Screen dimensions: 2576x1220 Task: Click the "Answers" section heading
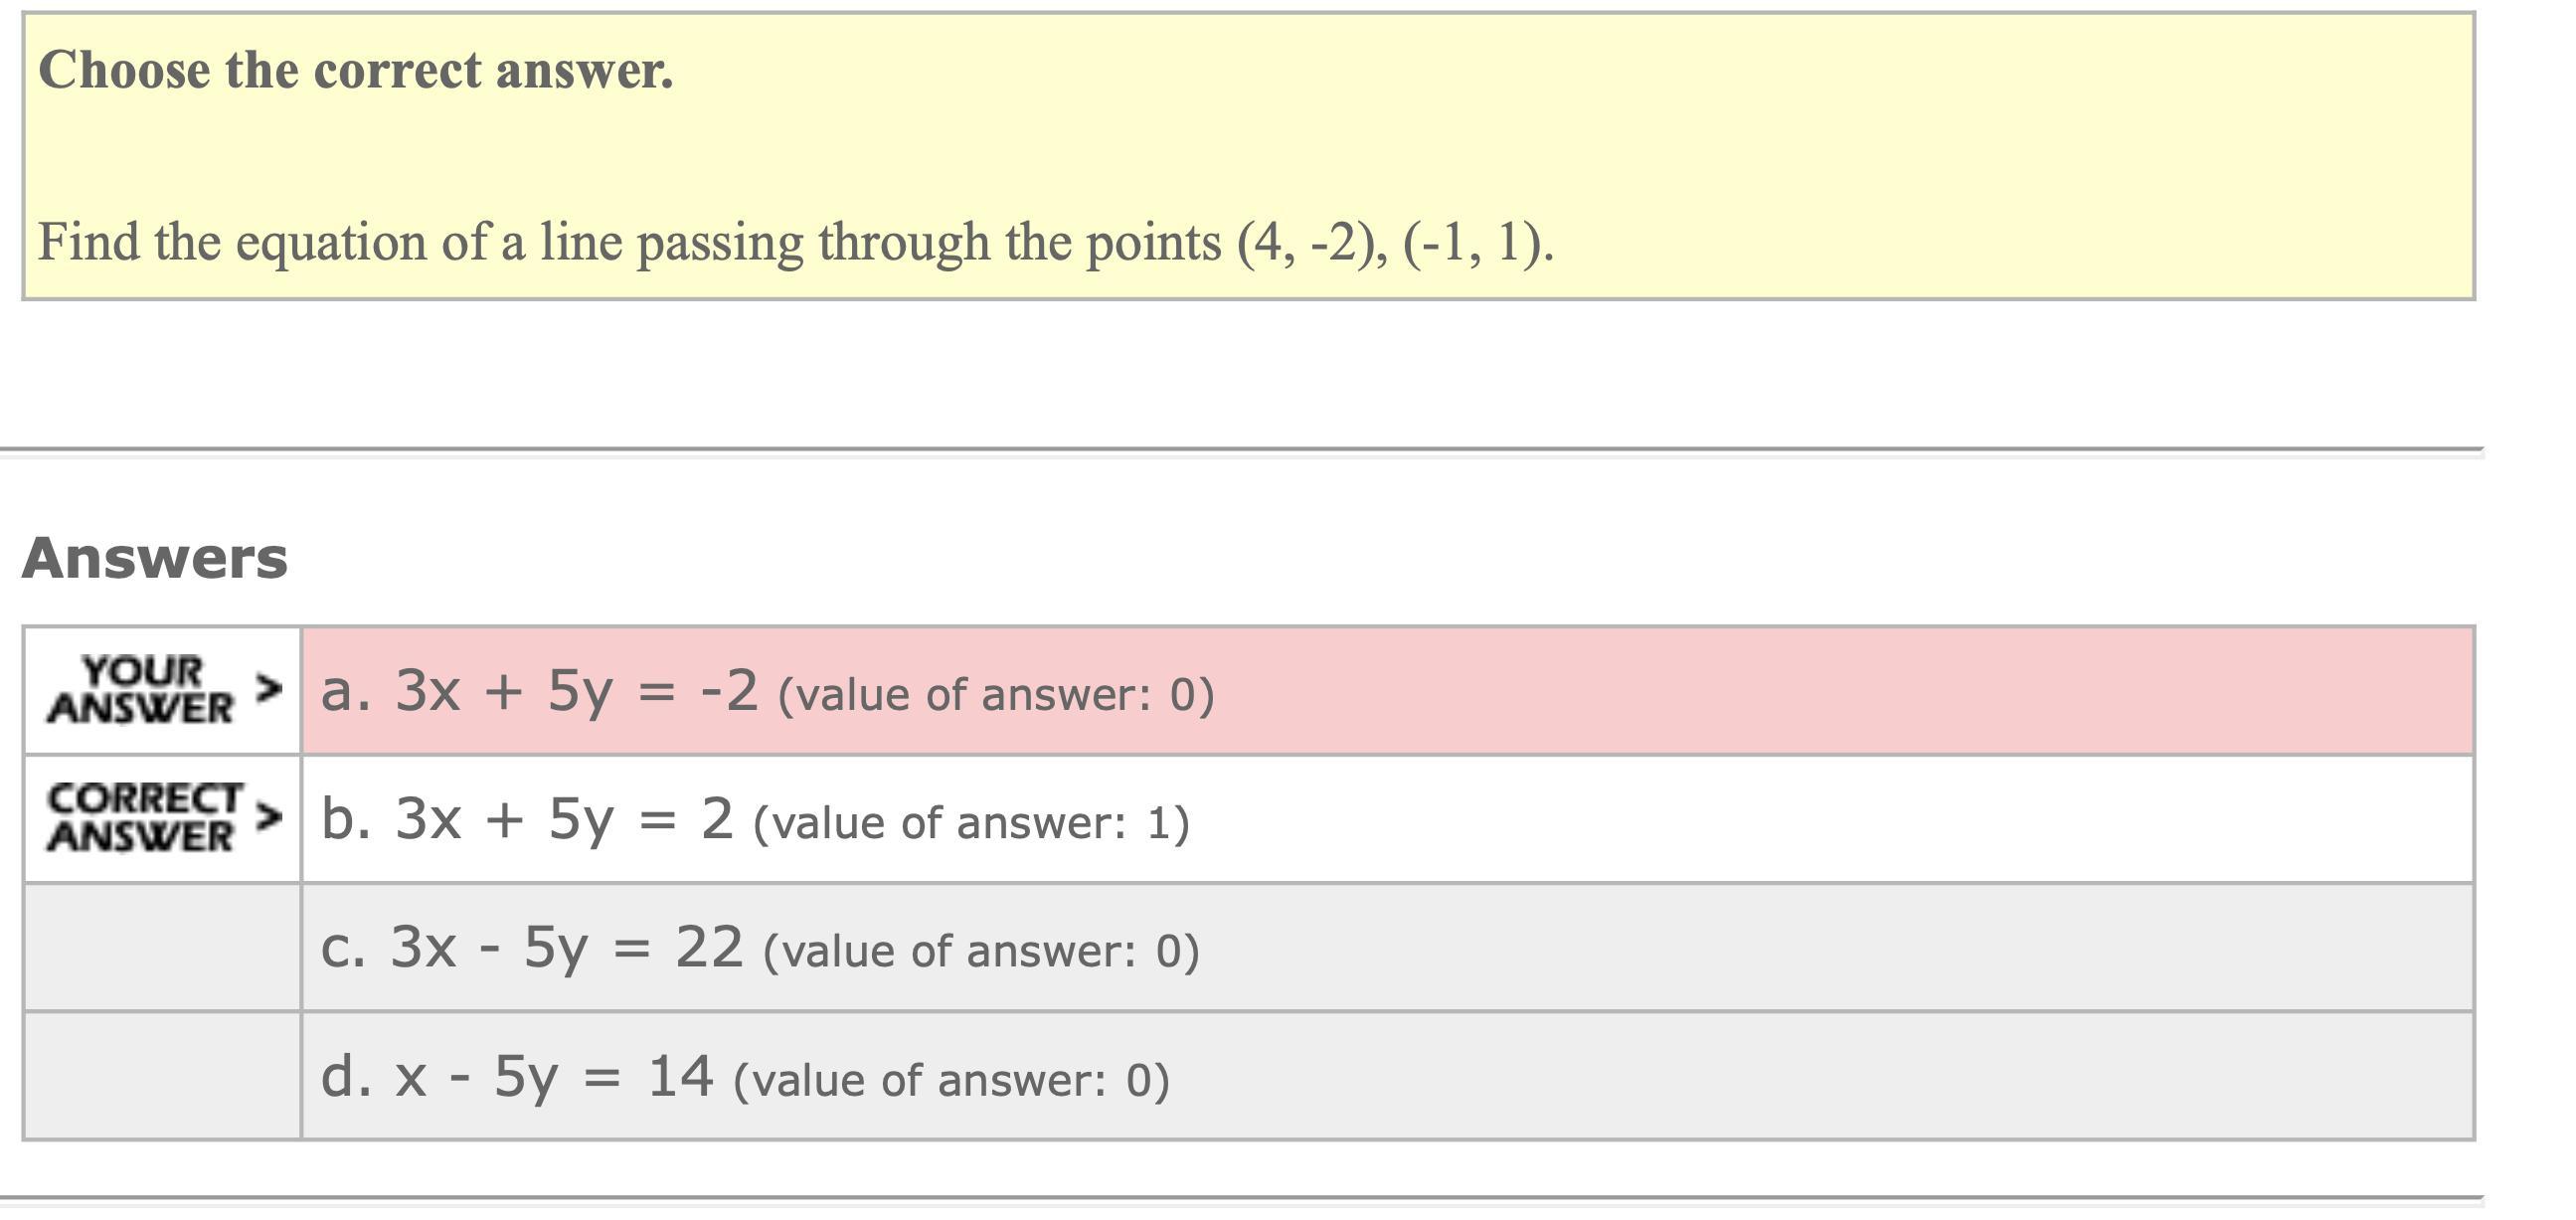tap(155, 558)
